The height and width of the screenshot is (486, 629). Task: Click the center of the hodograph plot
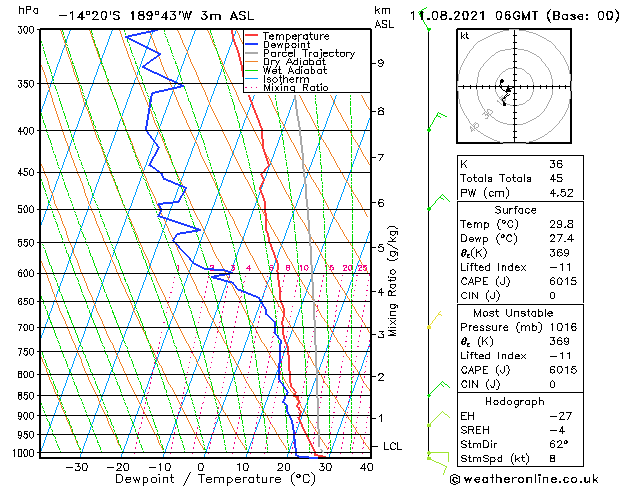pos(515,87)
